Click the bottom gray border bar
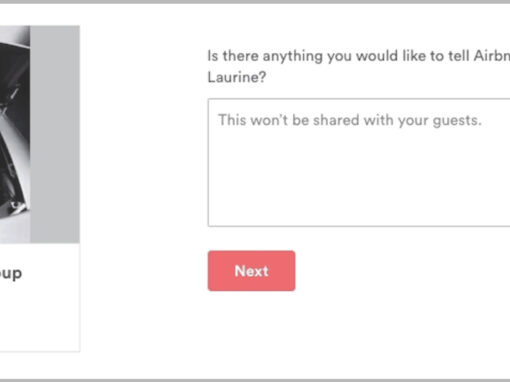510x382 pixels. click(x=255, y=380)
